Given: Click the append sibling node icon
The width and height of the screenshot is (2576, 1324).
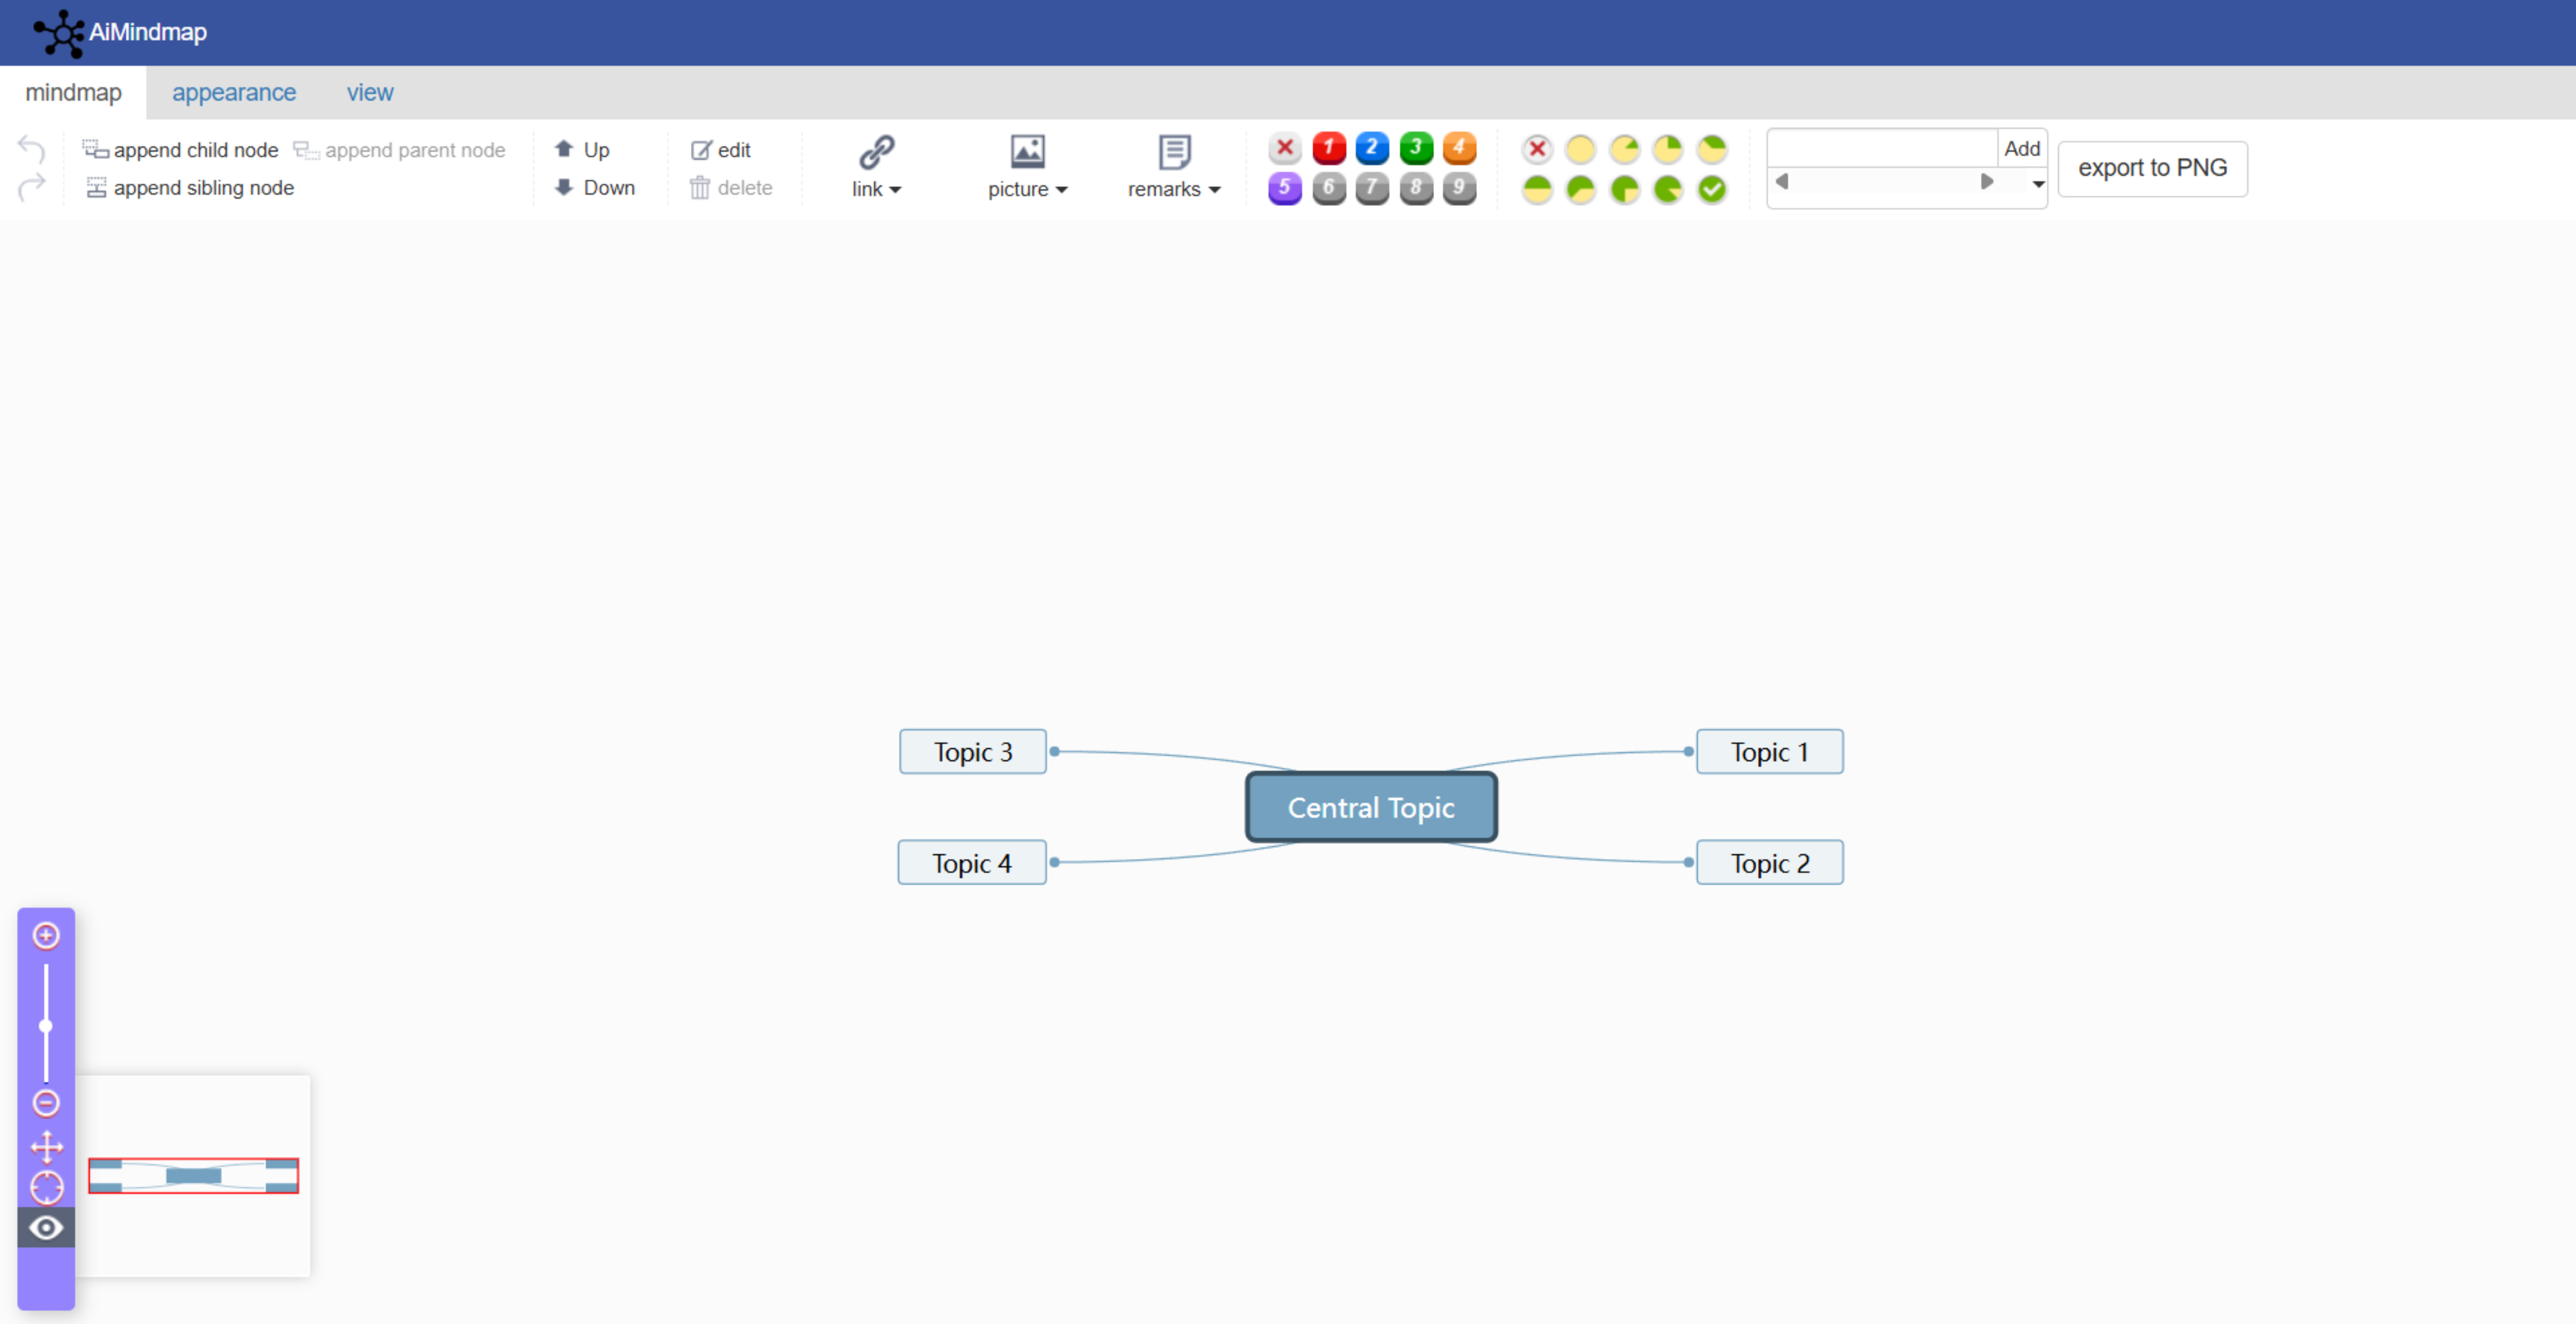Looking at the screenshot, I should pyautogui.click(x=97, y=187).
